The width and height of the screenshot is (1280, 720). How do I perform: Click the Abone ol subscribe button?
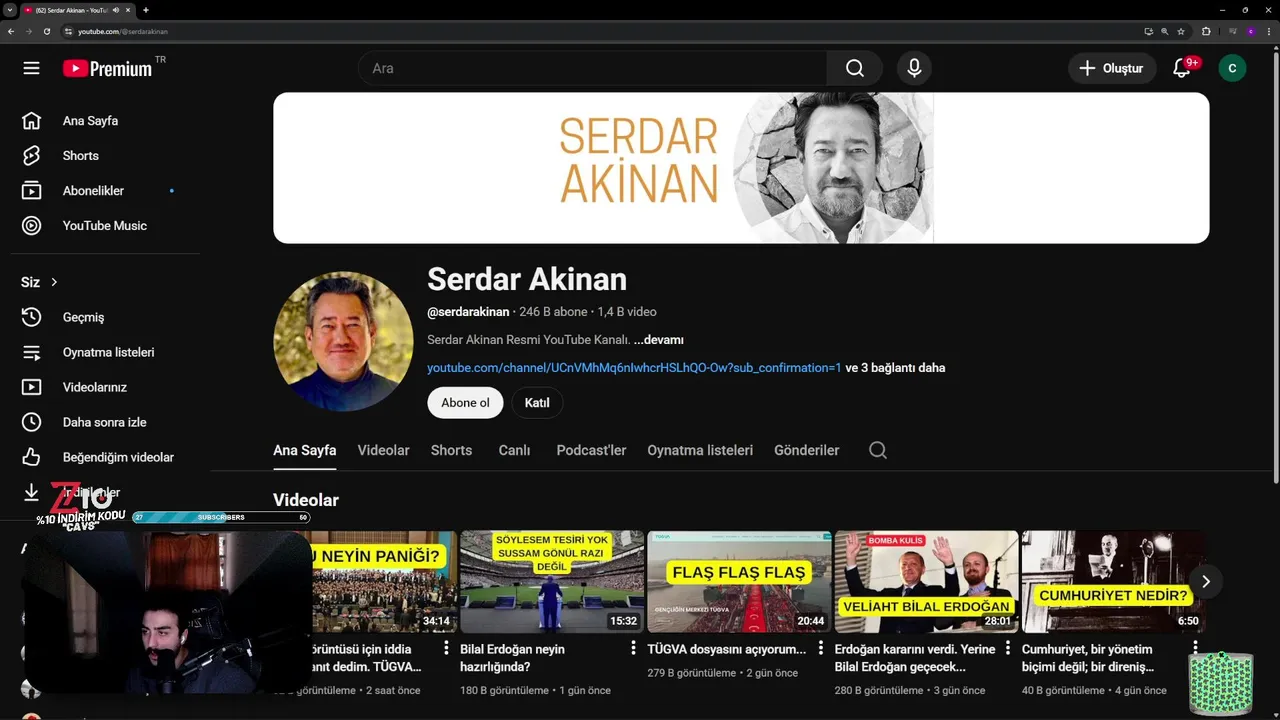pos(465,403)
